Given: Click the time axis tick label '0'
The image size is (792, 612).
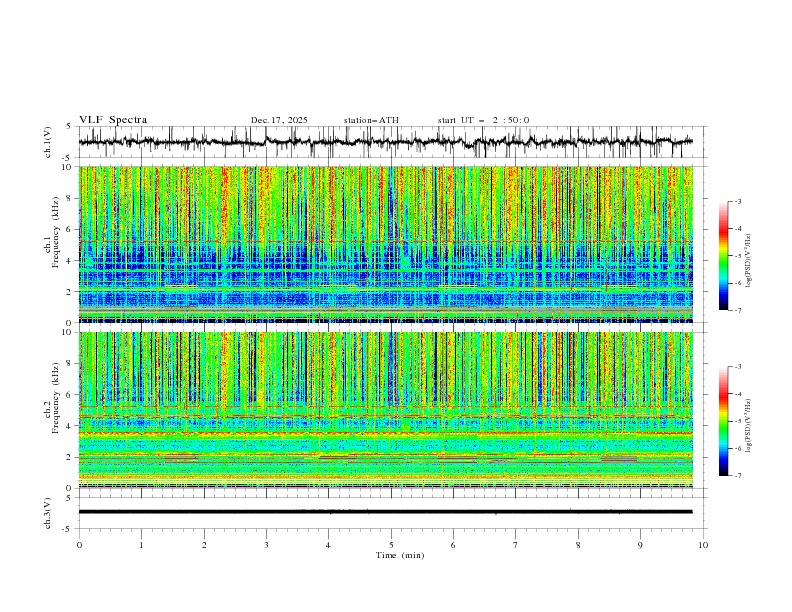Looking at the screenshot, I should pyautogui.click(x=79, y=545).
